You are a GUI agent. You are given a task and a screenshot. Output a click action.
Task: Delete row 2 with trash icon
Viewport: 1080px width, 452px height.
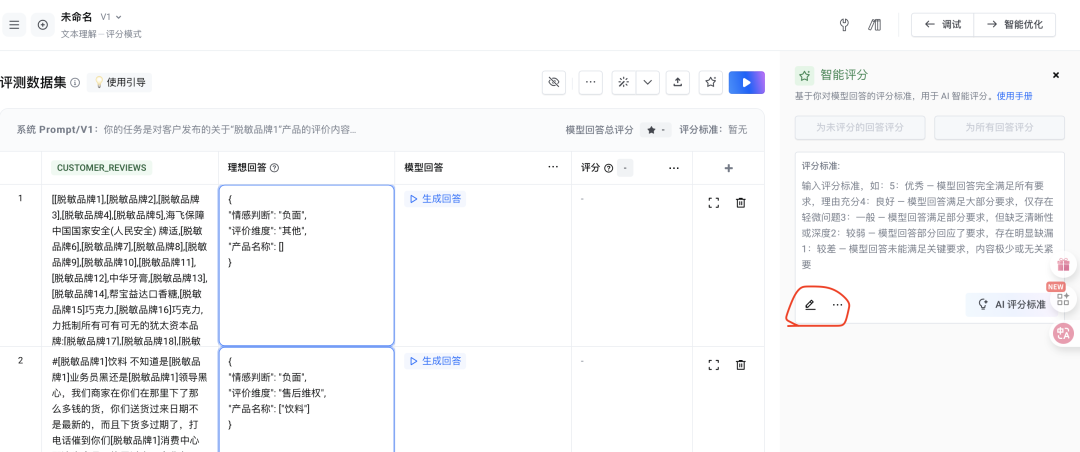[740, 364]
